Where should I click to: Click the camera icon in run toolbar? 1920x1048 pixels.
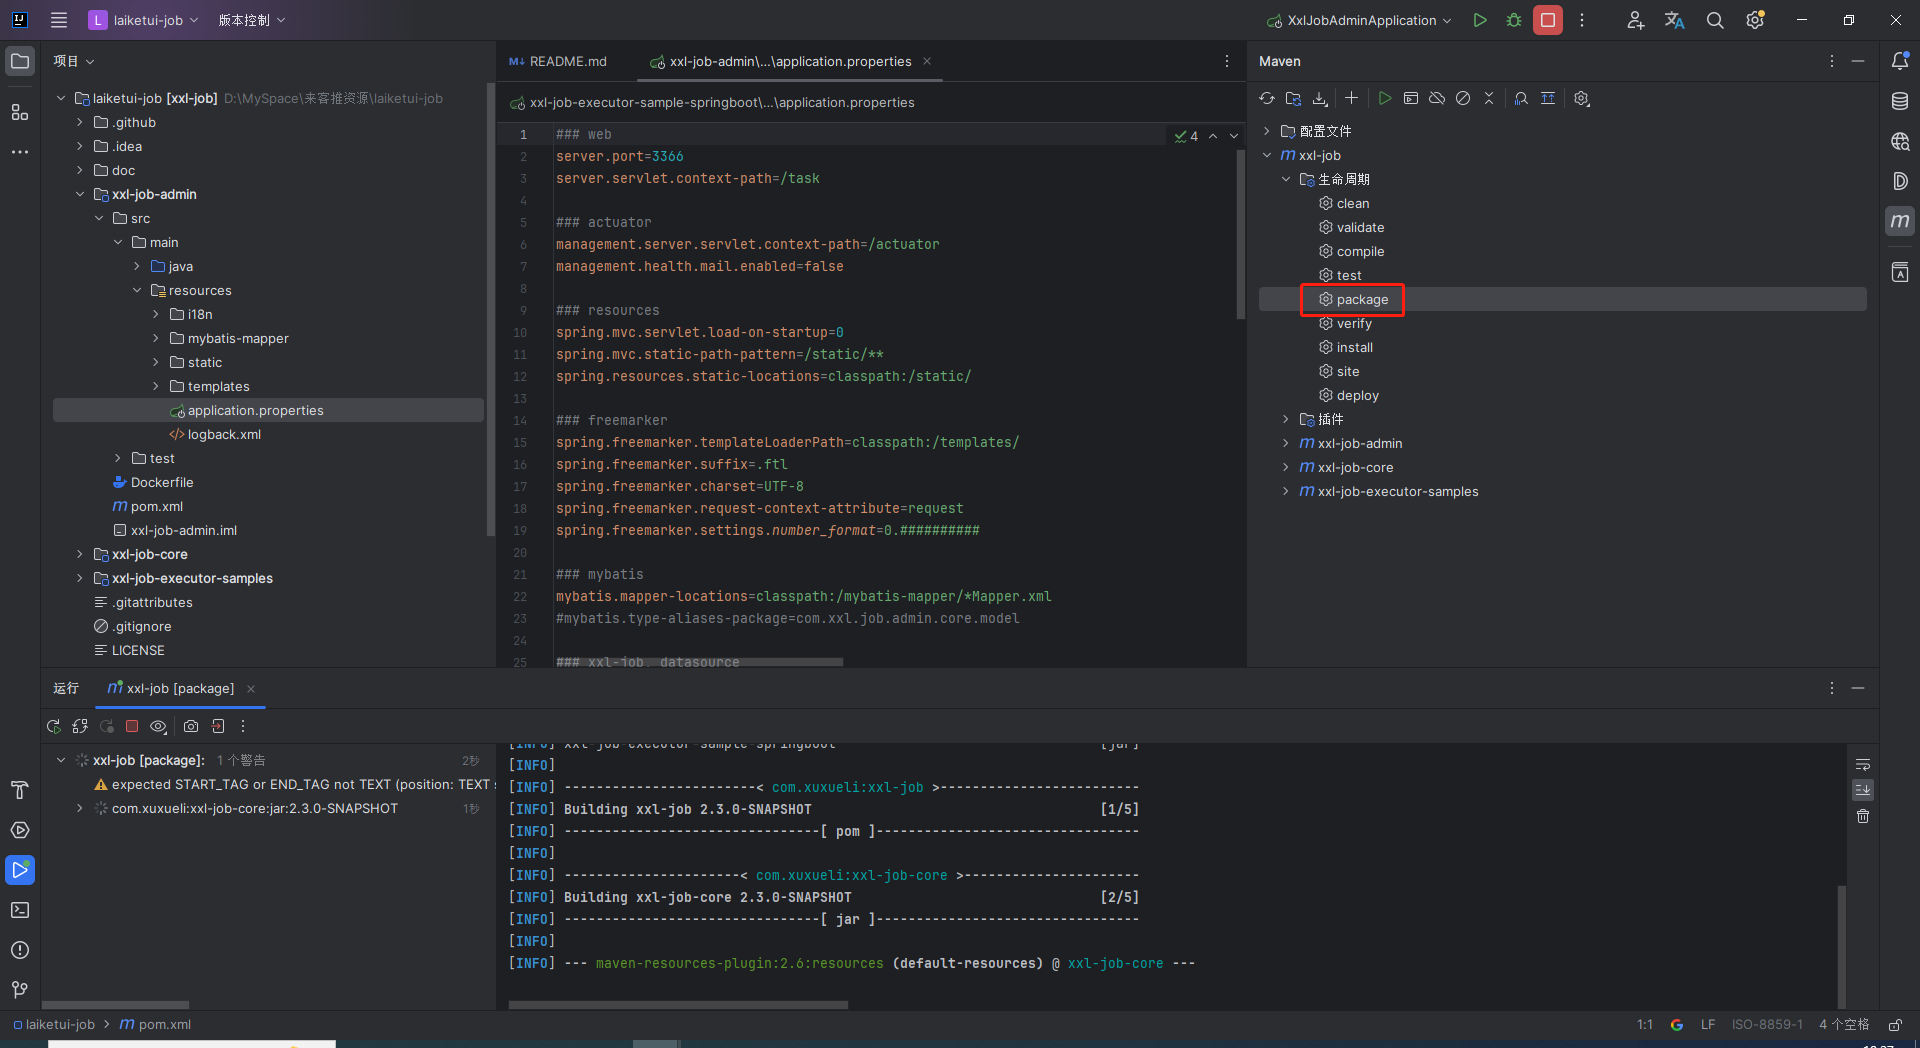(x=191, y=726)
